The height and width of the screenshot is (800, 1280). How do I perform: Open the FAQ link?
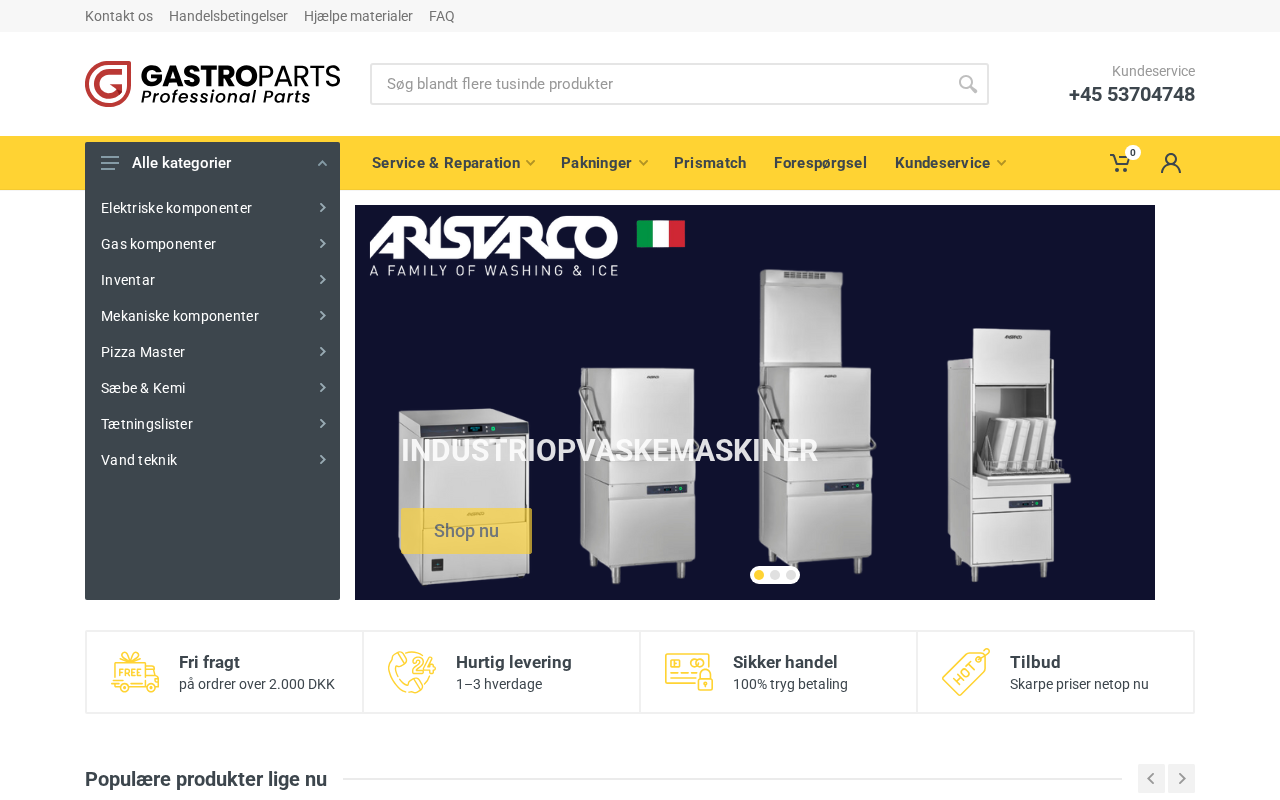442,16
